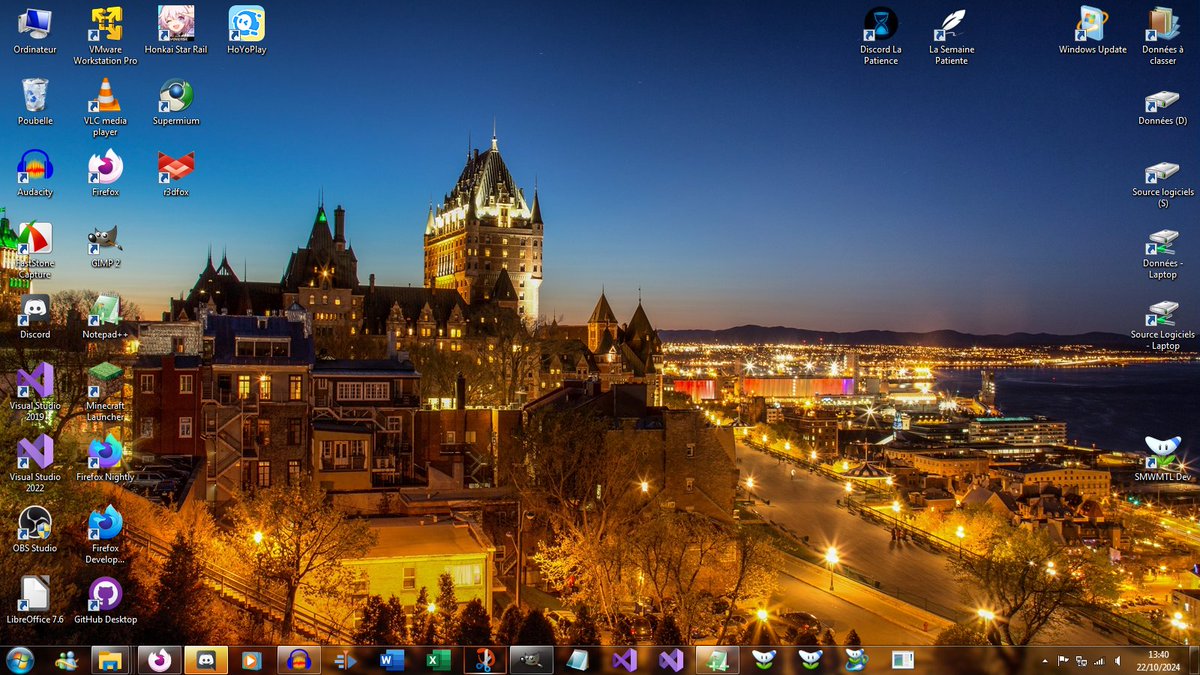Select the VLC media player shortcut
Image resolution: width=1200 pixels, height=675 pixels.
105,107
